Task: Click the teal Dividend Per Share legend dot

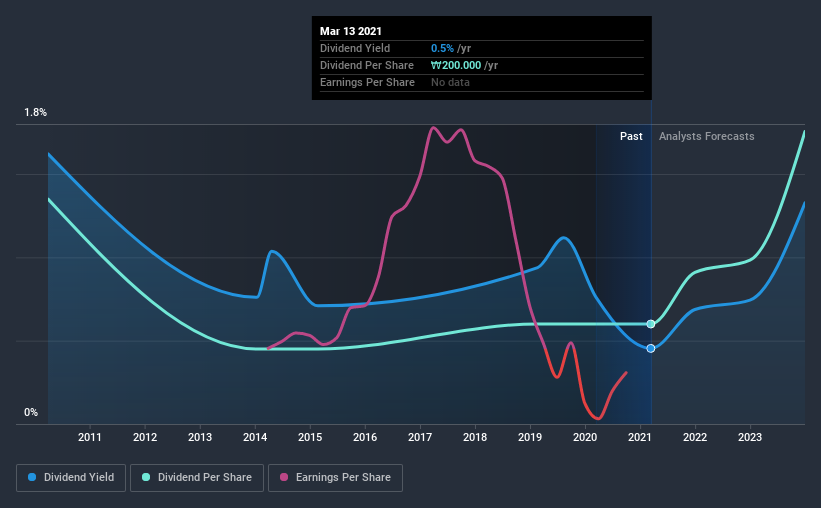Action: pyautogui.click(x=146, y=477)
